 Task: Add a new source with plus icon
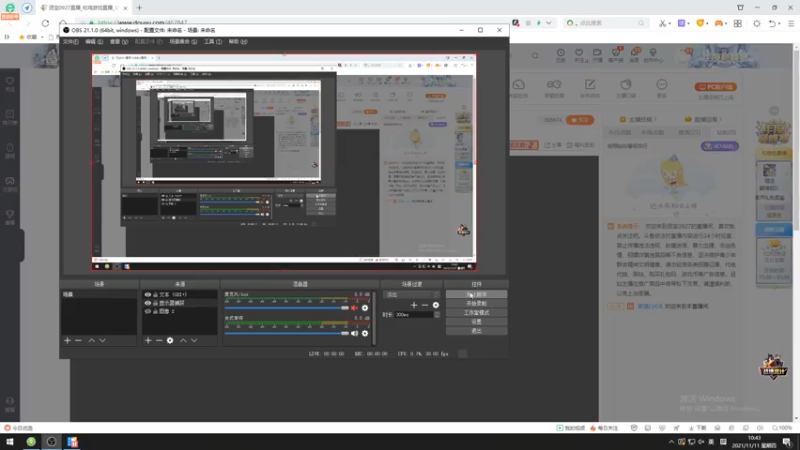(148, 340)
